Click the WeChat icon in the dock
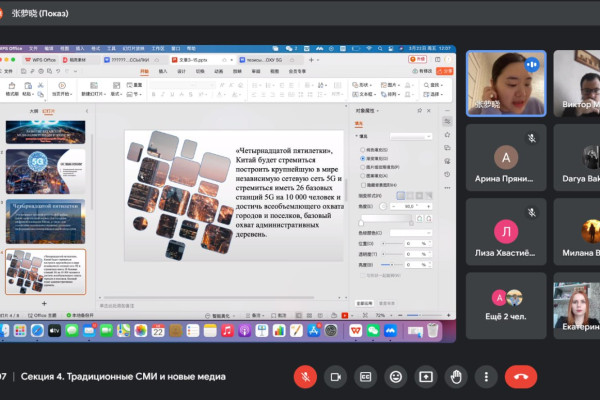Screen dimensions: 600x400 373,330
